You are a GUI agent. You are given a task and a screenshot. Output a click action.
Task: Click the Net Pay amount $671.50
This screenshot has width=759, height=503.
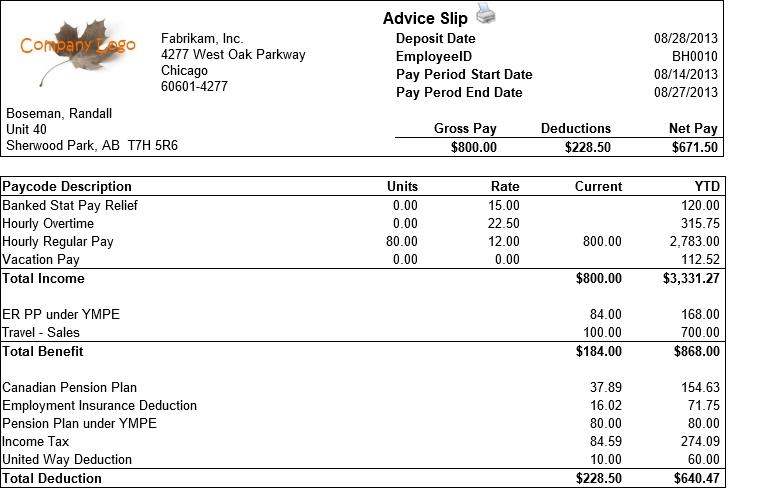(695, 147)
